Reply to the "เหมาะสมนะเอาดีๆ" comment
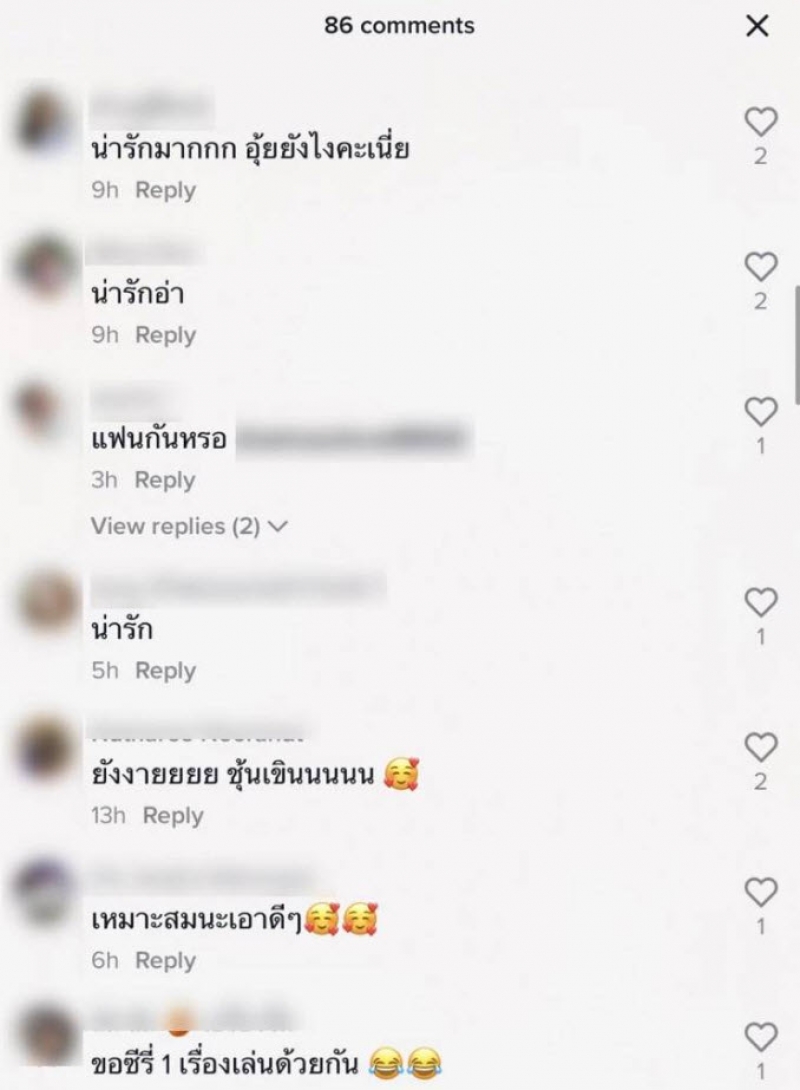This screenshot has height=1090, width=800. 165,961
